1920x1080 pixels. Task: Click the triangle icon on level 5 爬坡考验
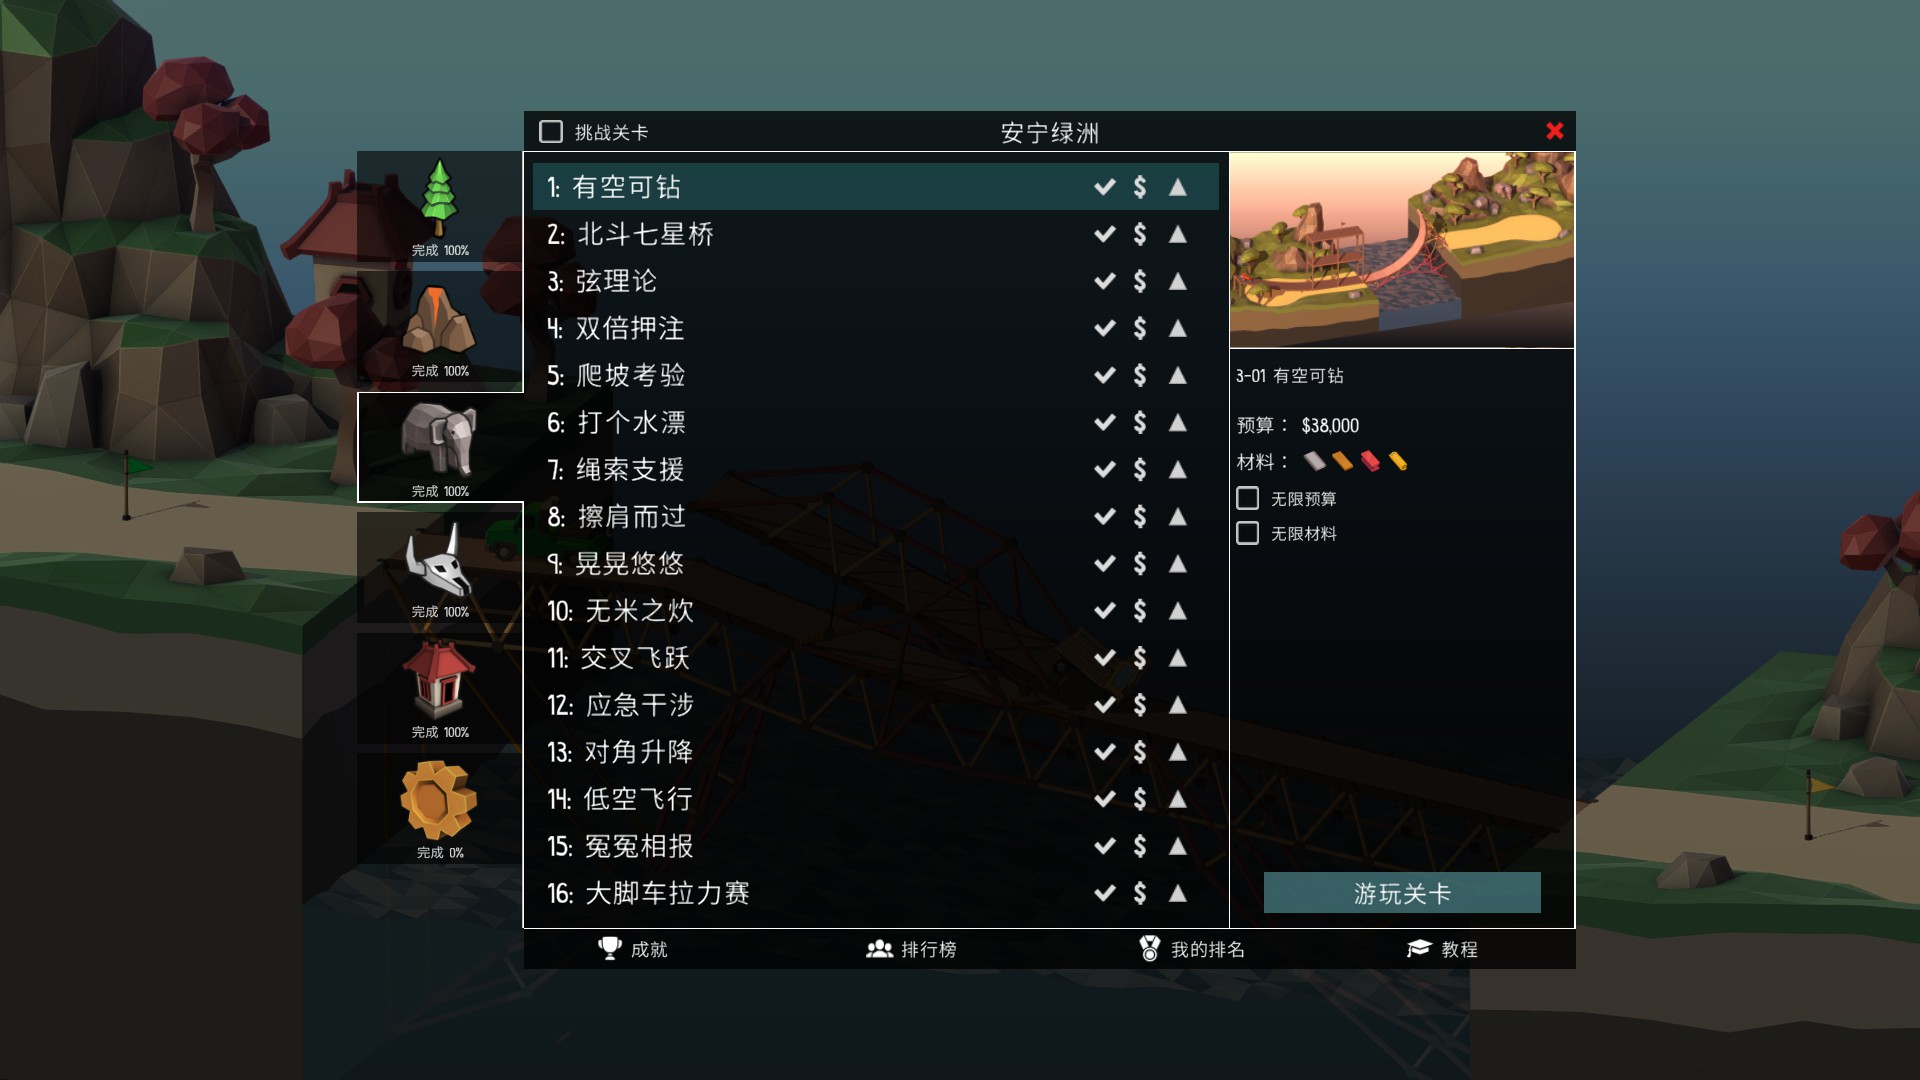1178,375
